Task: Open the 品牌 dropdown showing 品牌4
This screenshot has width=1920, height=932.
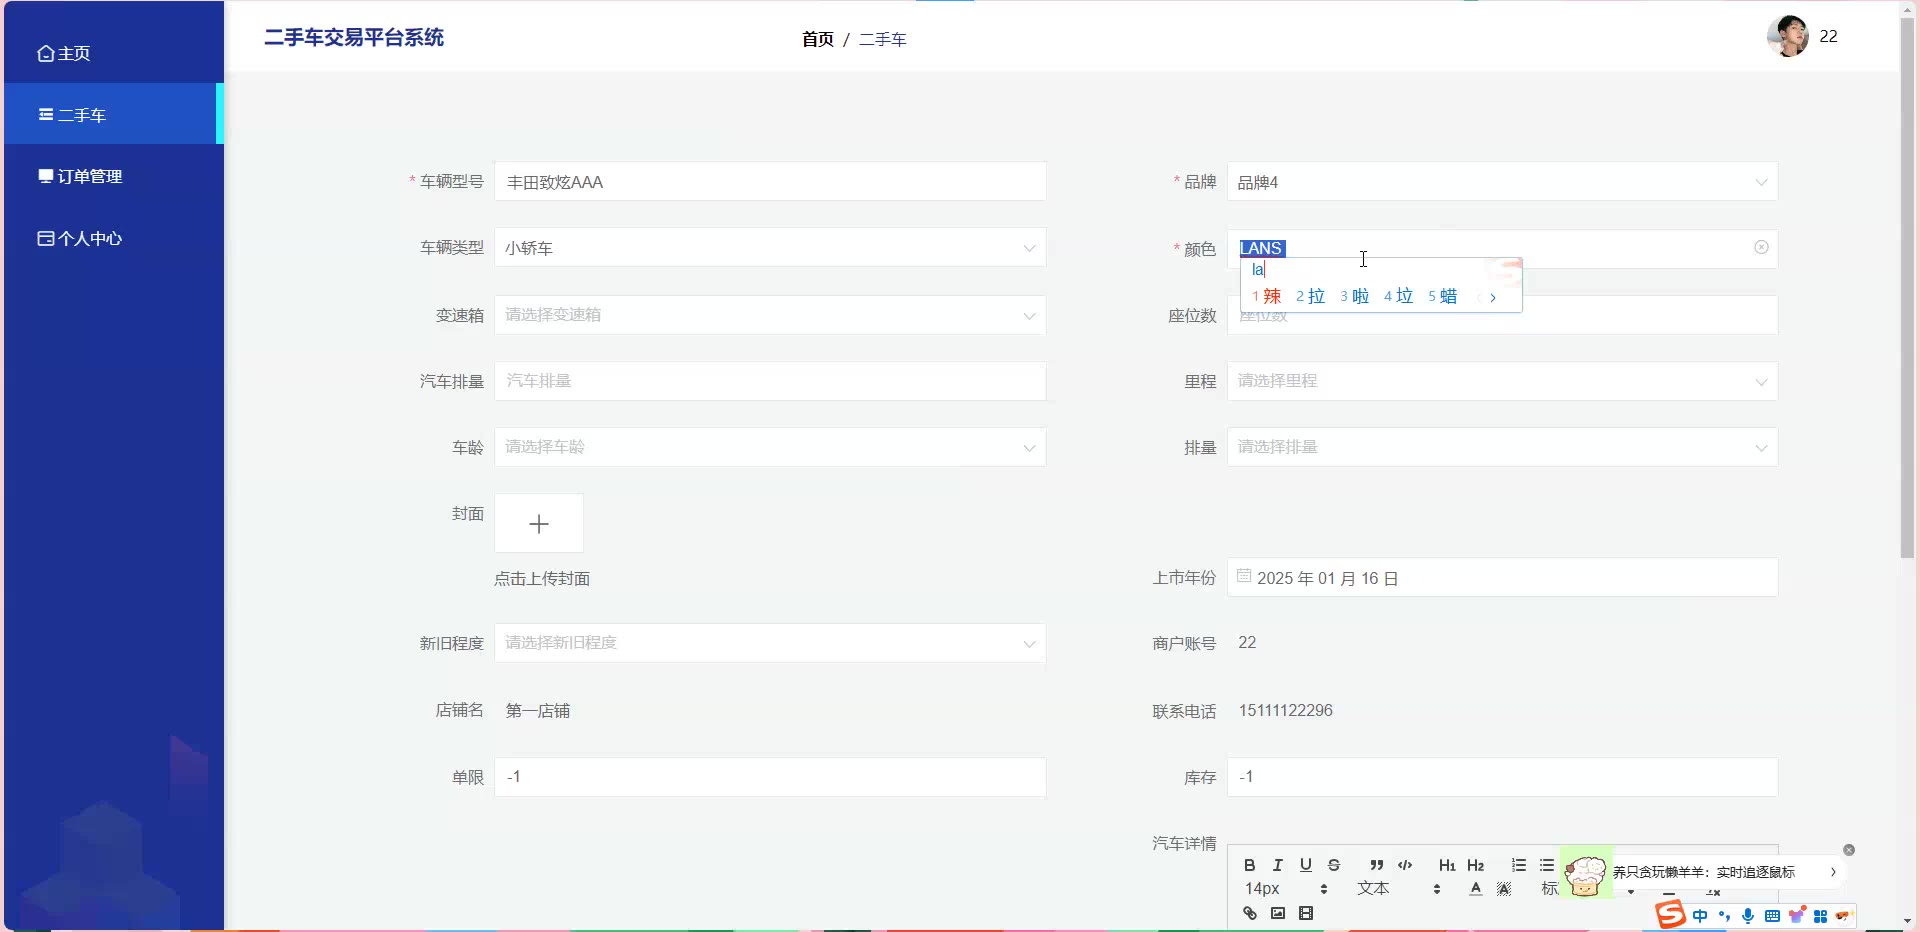Action: [x=1501, y=182]
